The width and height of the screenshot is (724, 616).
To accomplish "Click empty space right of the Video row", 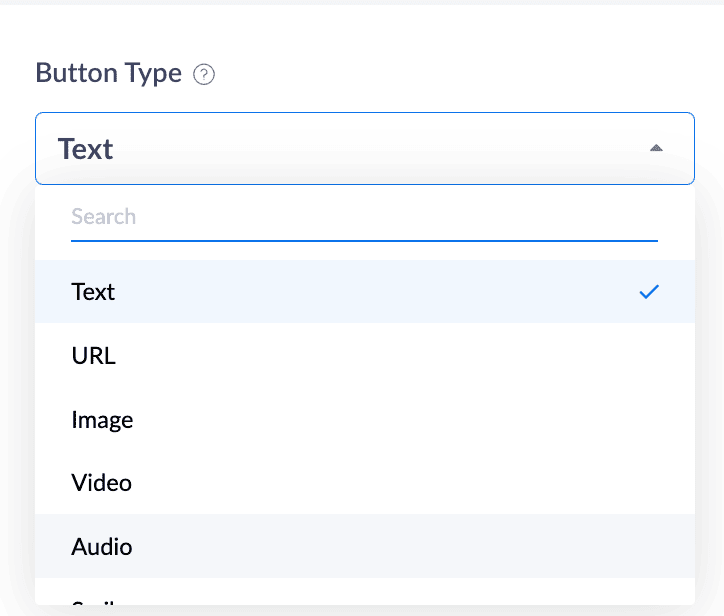I will pyautogui.click(x=450, y=484).
